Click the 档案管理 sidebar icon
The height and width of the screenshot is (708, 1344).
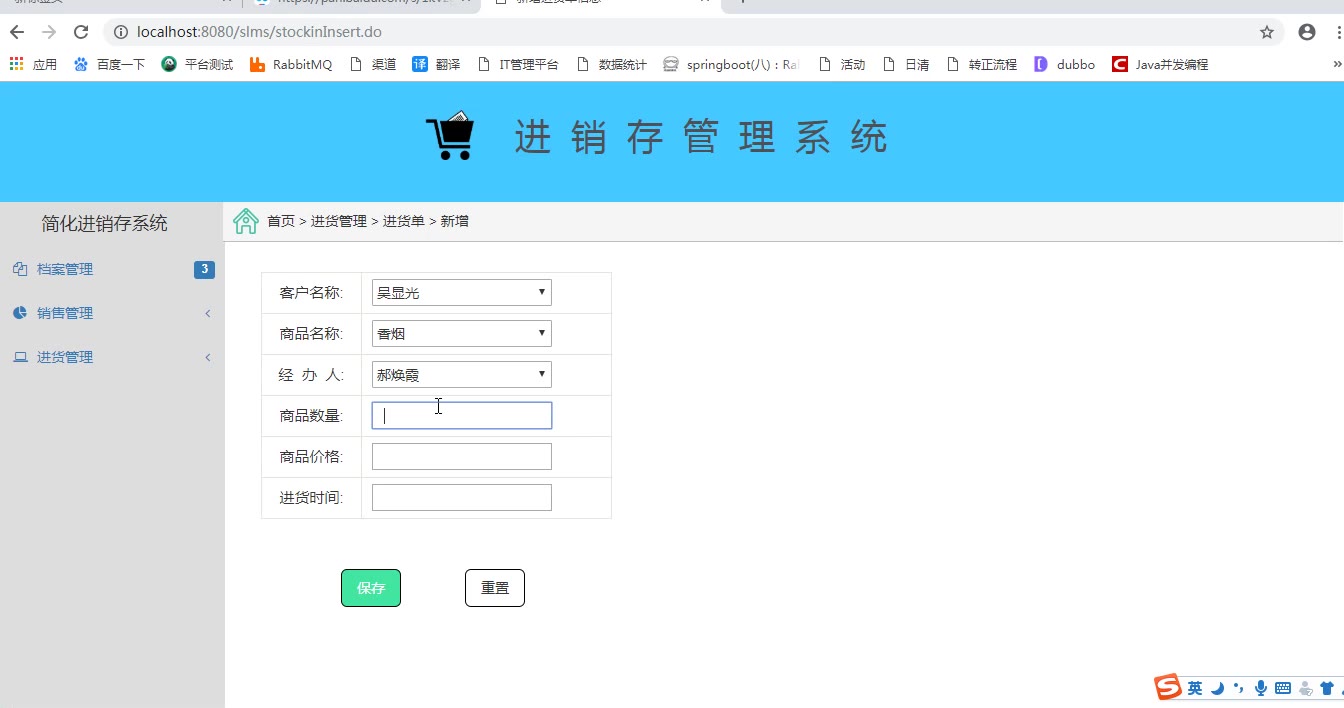(x=20, y=269)
